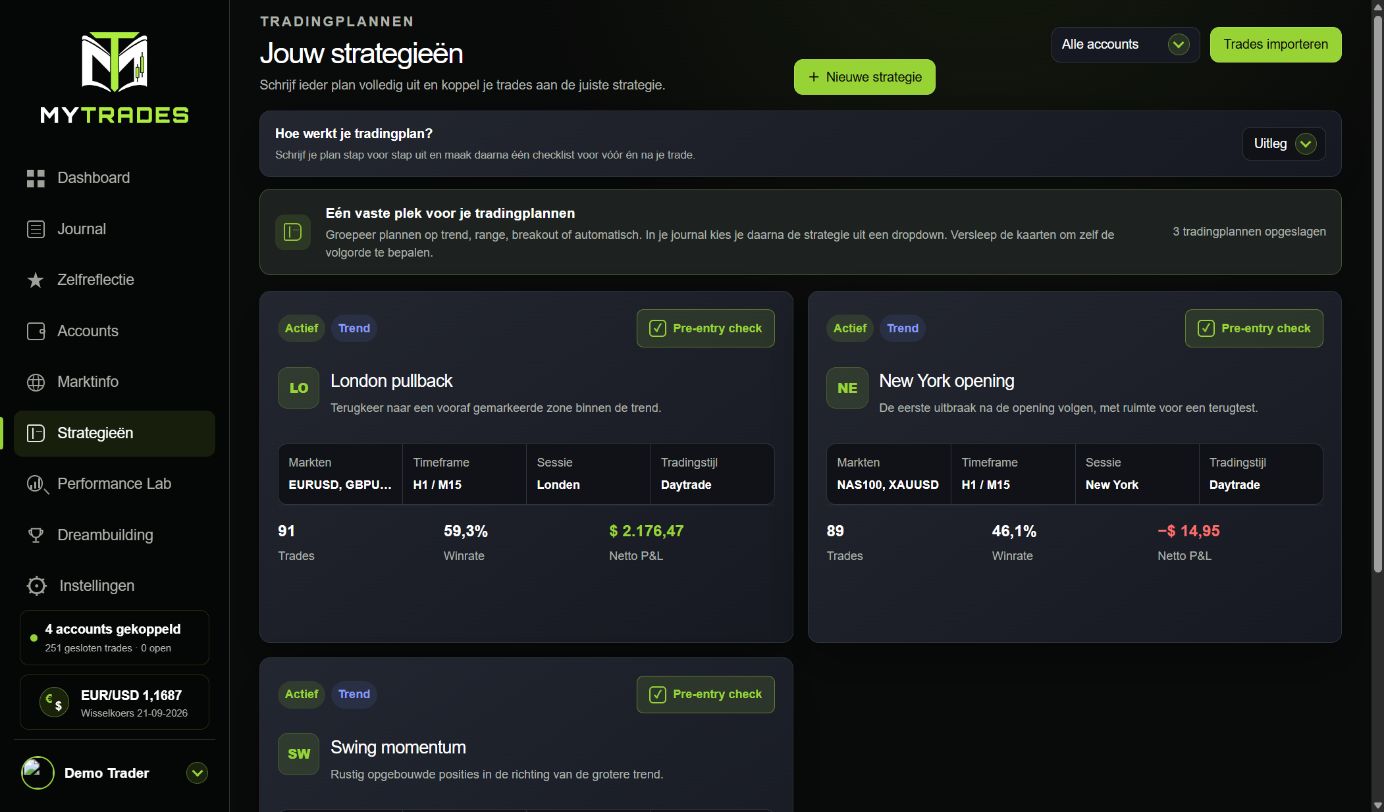Click the NAS100, XAUUSD markets value

888,485
